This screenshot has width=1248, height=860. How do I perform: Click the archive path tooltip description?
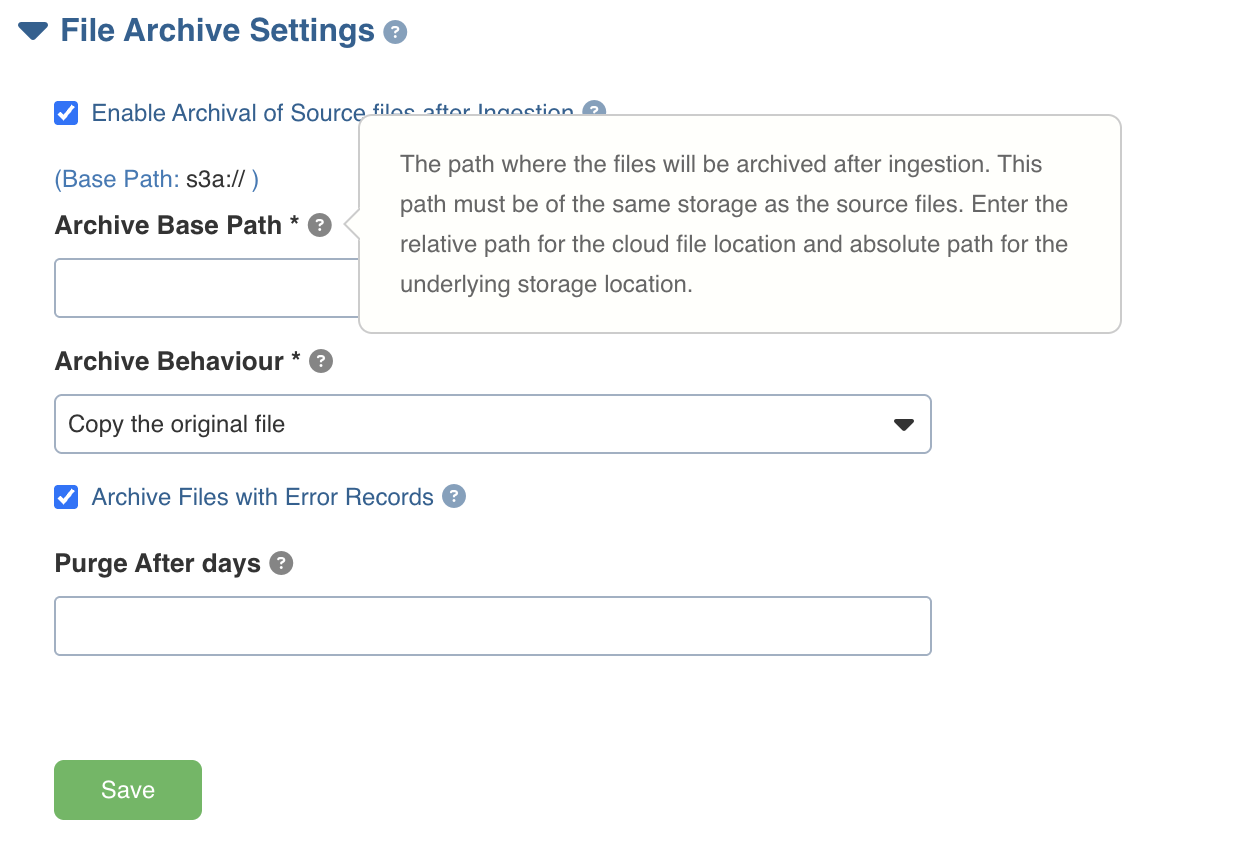[734, 224]
